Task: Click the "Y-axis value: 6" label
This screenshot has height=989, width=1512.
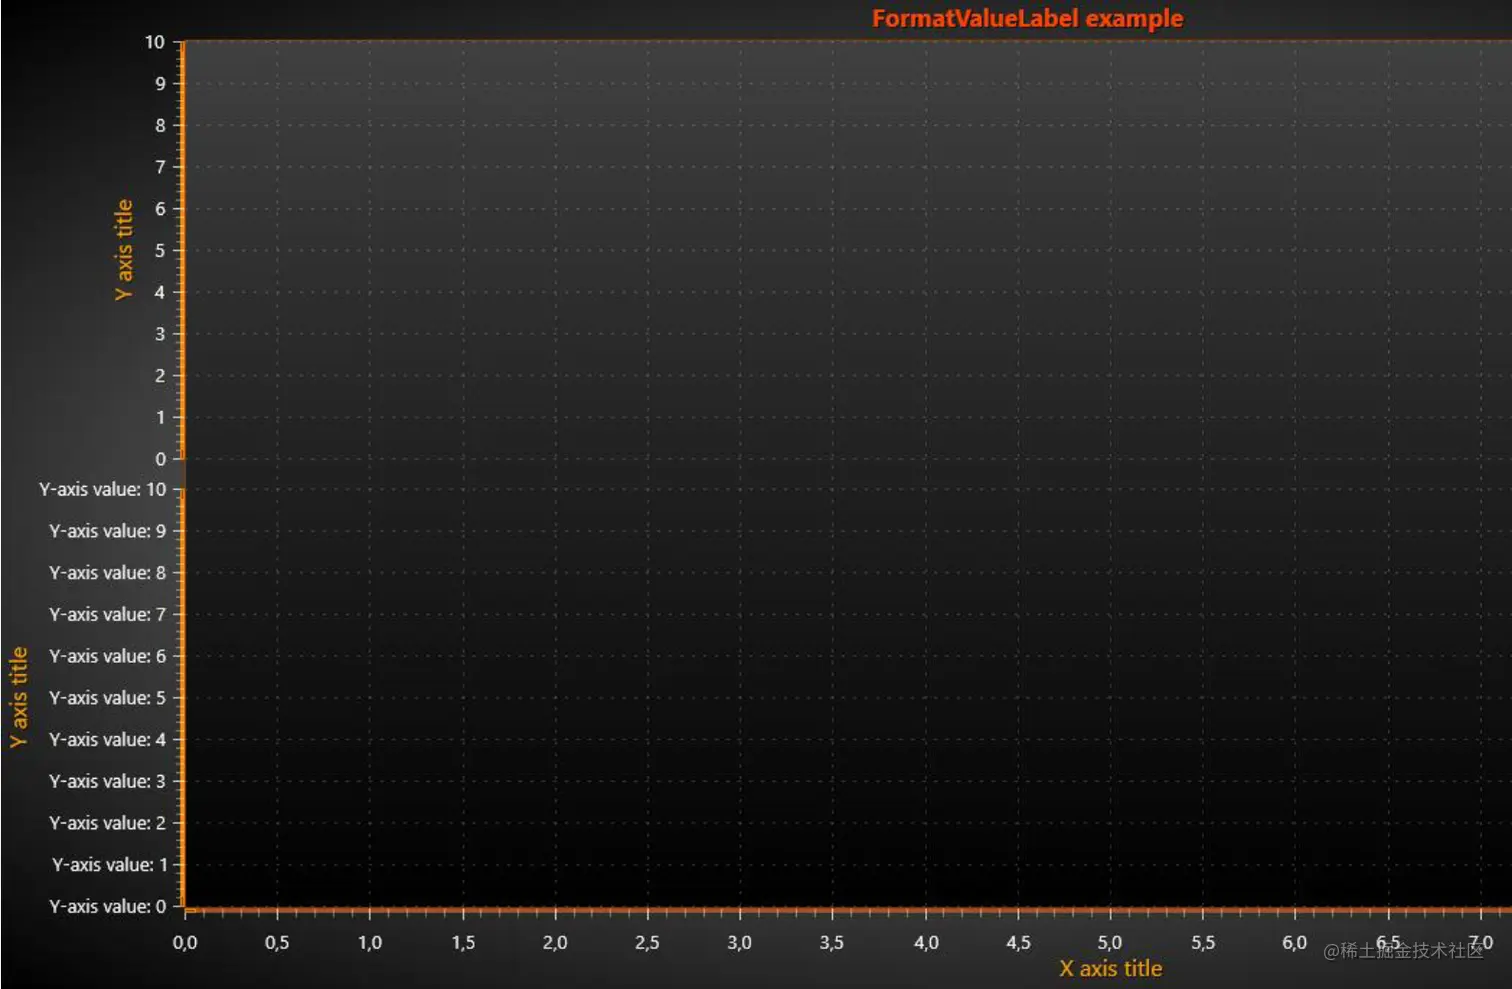Action: [108, 656]
